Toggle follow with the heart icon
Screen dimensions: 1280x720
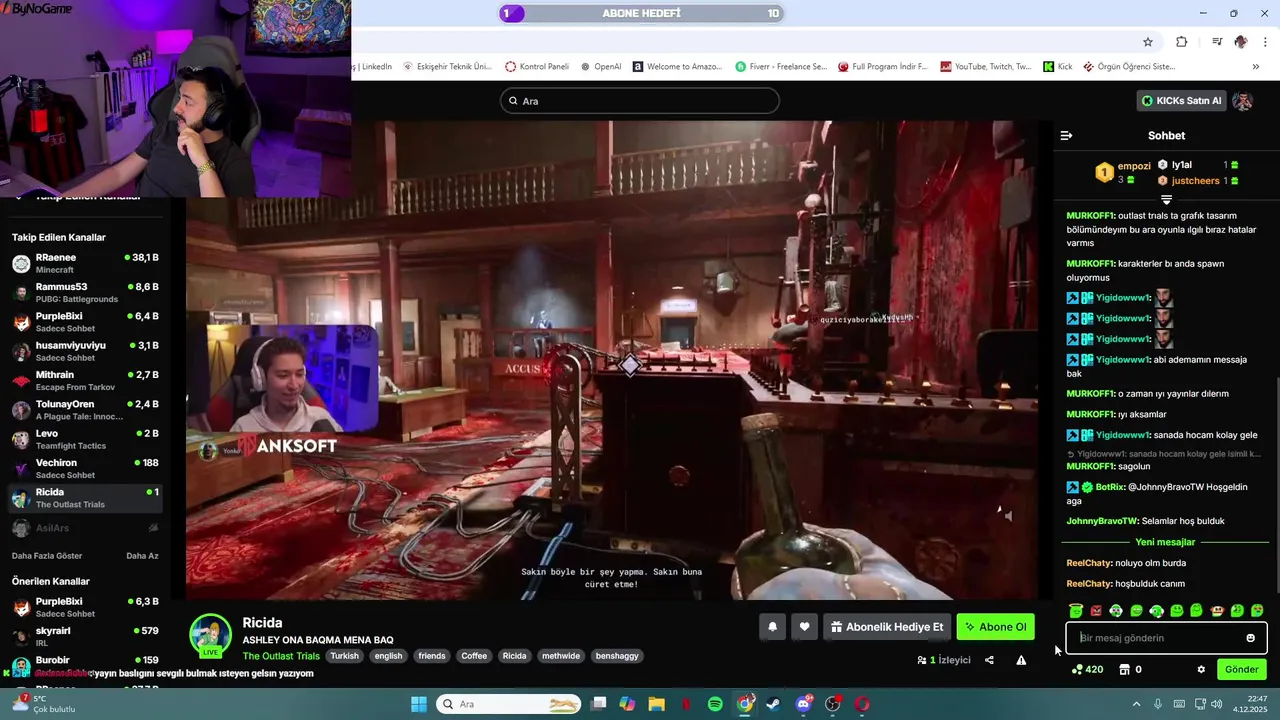(804, 627)
